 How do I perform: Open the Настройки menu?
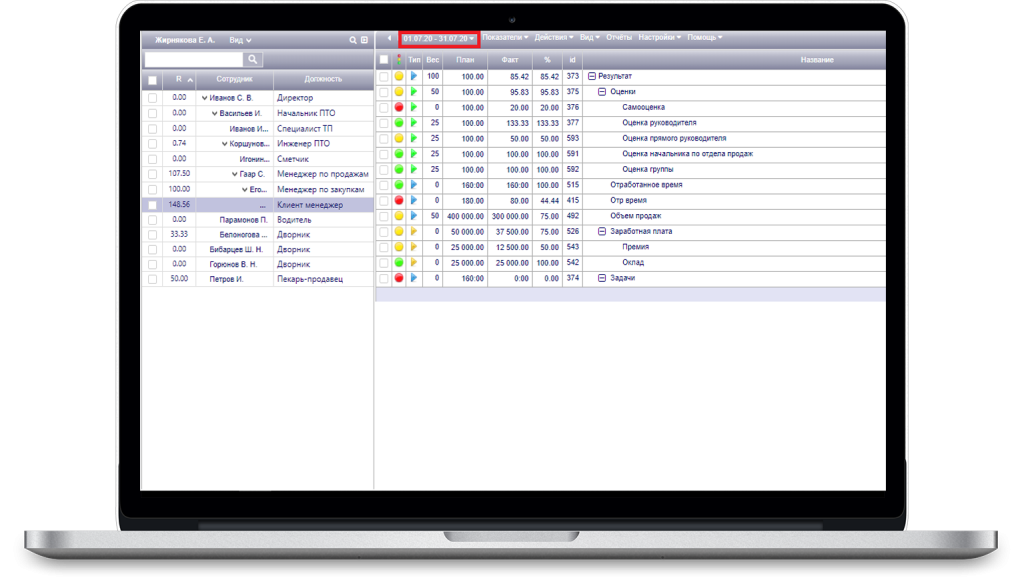[x=660, y=38]
